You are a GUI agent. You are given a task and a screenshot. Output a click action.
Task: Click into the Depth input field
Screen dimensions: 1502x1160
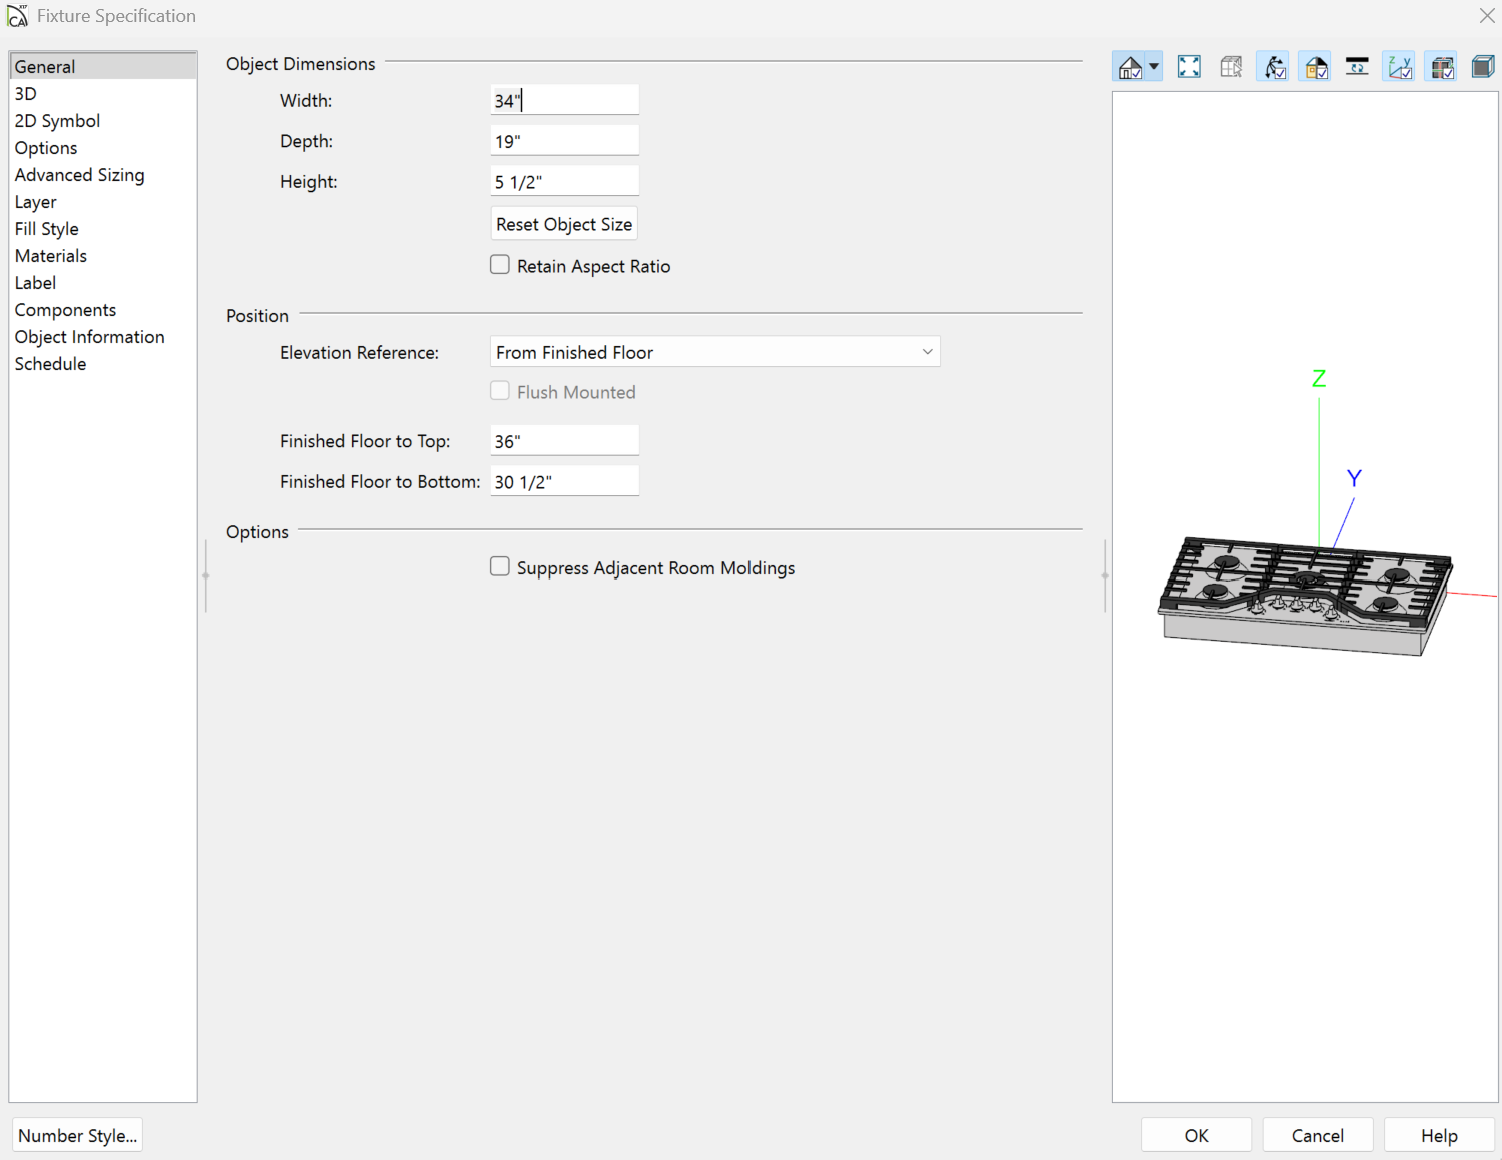click(x=564, y=141)
